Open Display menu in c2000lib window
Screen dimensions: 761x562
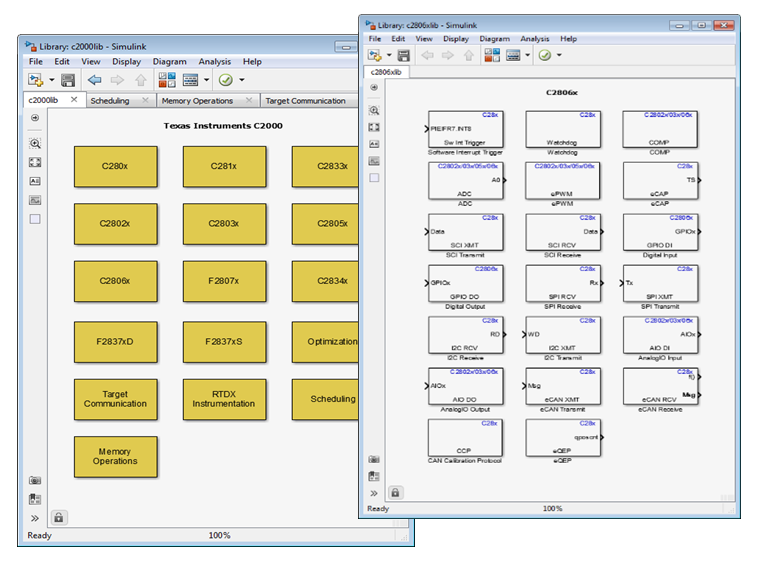pyautogui.click(x=126, y=62)
